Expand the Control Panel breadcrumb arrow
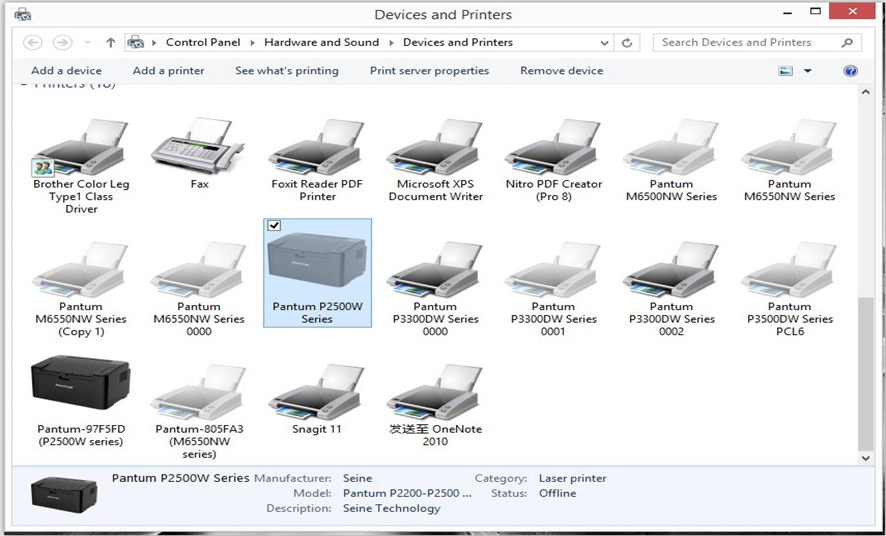Screen dimensions: 886x536 (x=252, y=42)
